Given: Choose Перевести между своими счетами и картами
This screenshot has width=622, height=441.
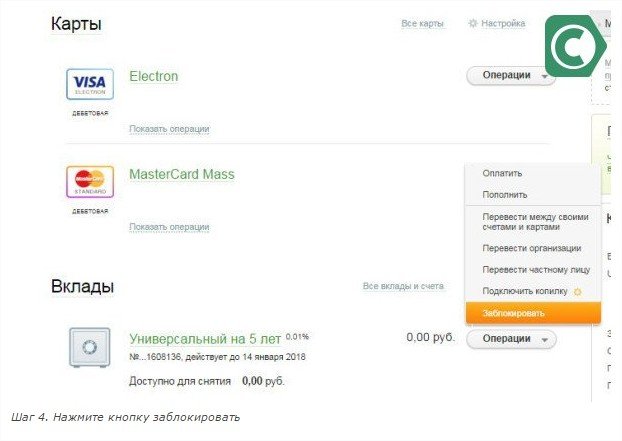Looking at the screenshot, I should click(x=534, y=222).
